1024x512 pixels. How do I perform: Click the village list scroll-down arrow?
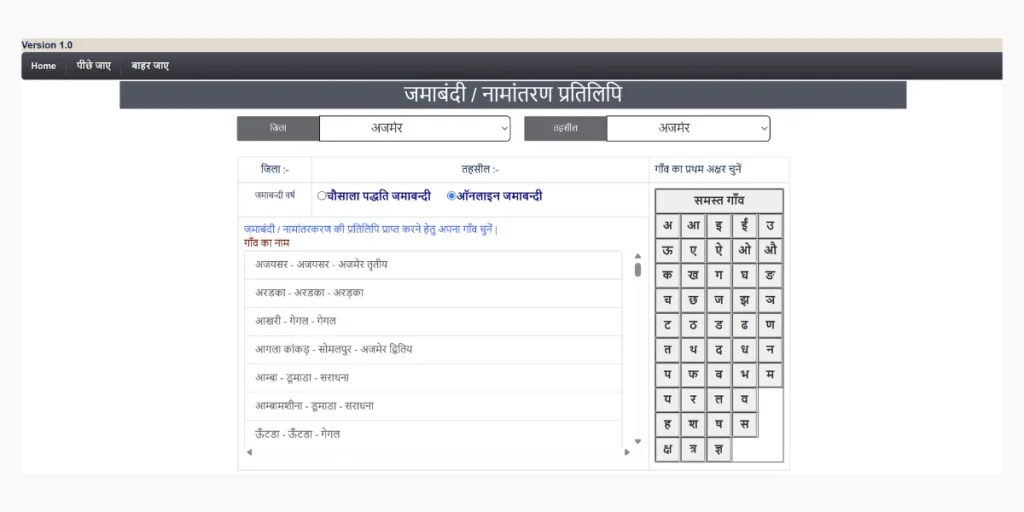click(x=638, y=441)
